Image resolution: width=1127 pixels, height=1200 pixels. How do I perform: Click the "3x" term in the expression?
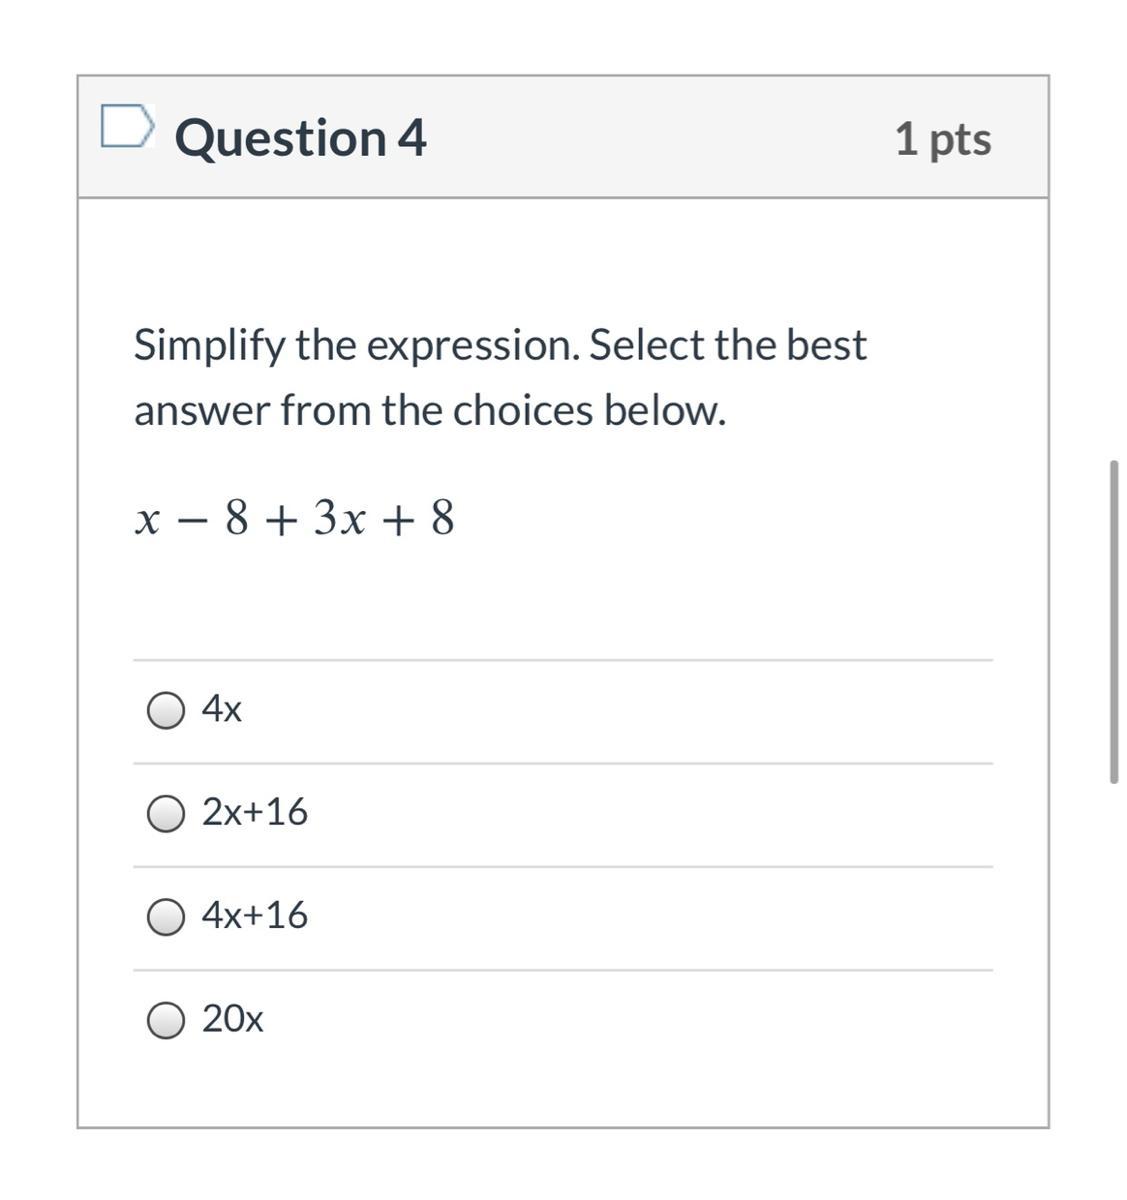(339, 519)
